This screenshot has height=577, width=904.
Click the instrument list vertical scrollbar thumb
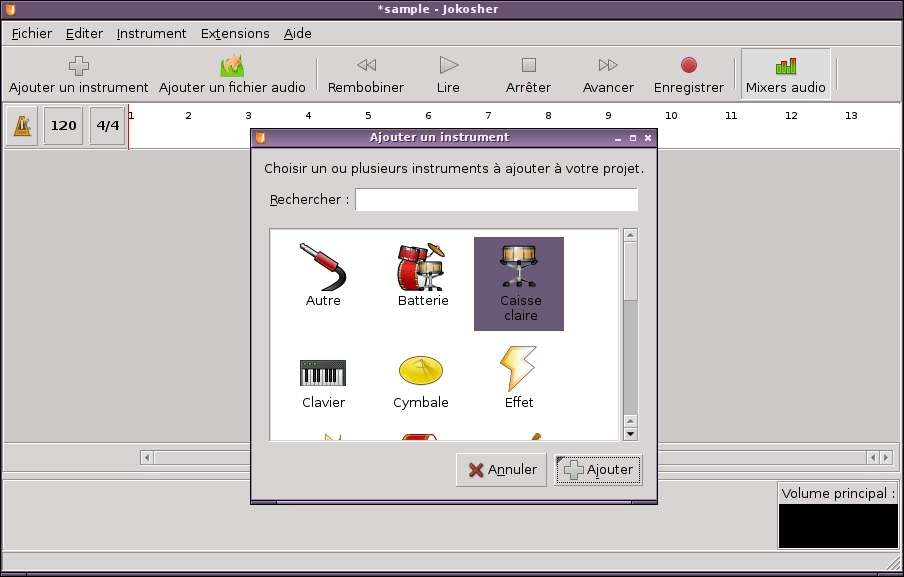point(630,271)
